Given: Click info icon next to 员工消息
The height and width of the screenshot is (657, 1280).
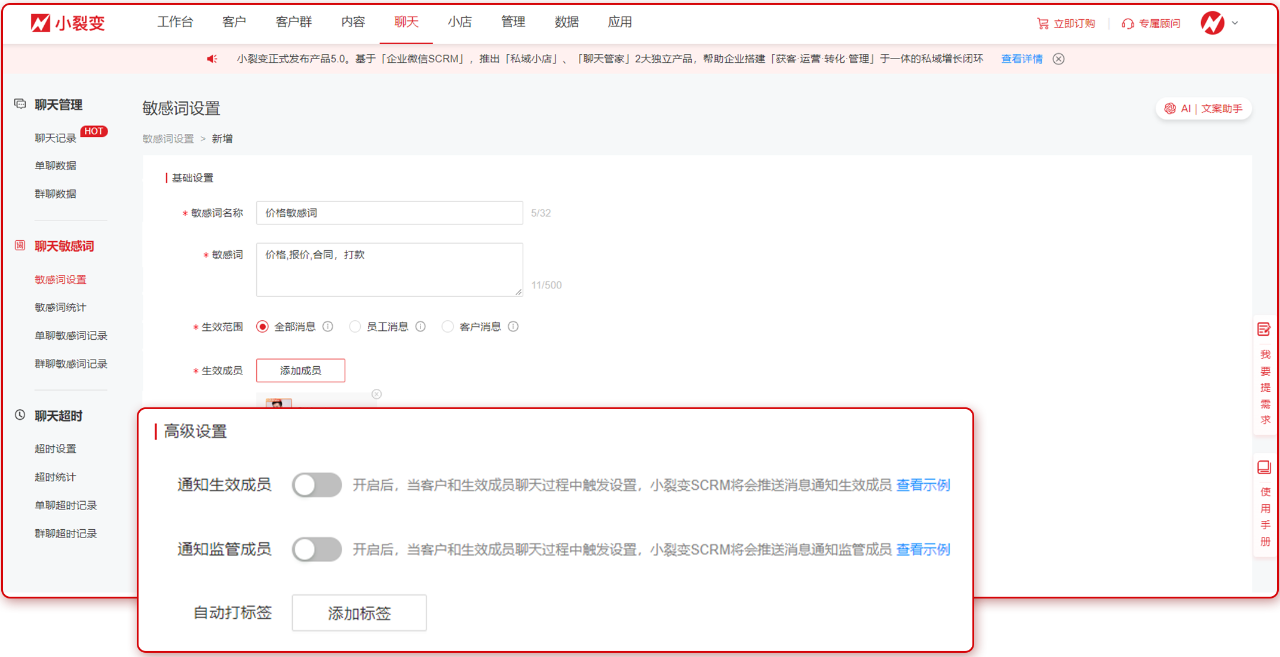Looking at the screenshot, I should [x=420, y=327].
